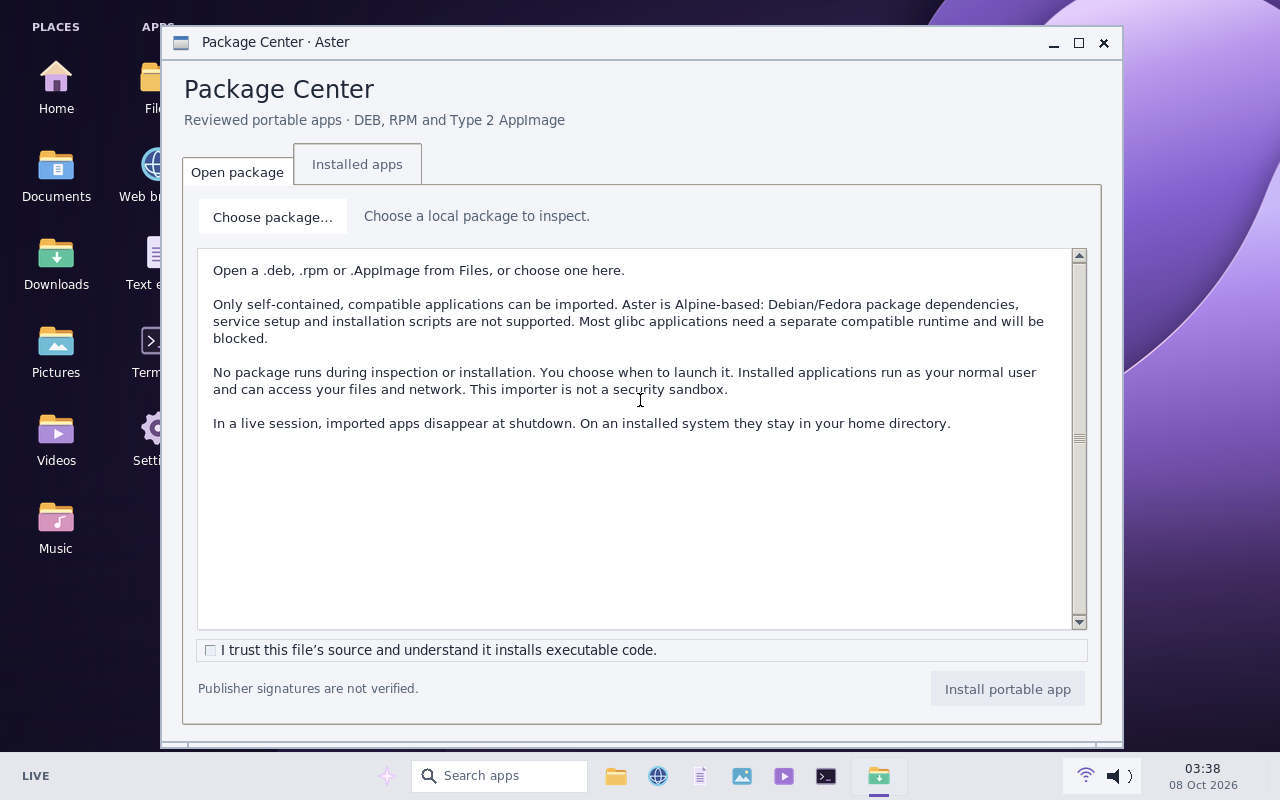Open the Documents folder on desktop
Image resolution: width=1280 pixels, height=800 pixels.
click(56, 176)
